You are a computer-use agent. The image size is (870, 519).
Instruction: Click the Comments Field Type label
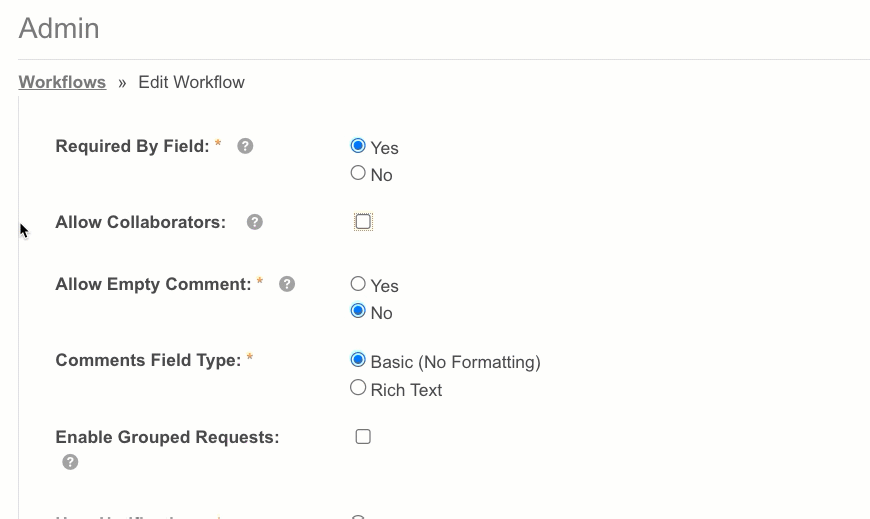(x=148, y=360)
